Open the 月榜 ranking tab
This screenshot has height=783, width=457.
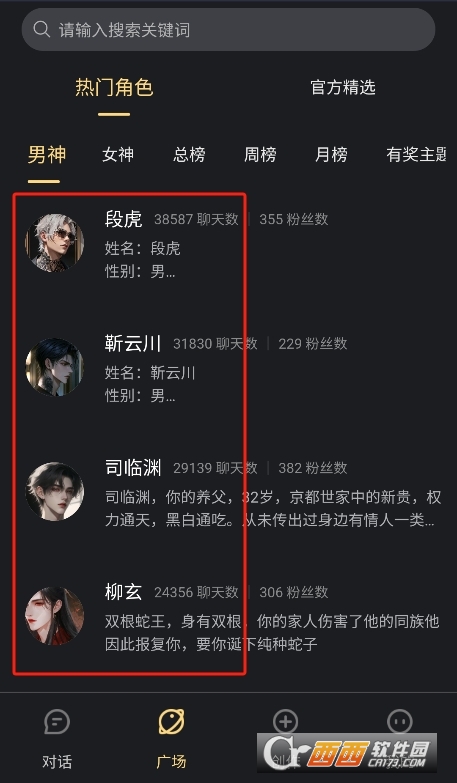tap(331, 154)
